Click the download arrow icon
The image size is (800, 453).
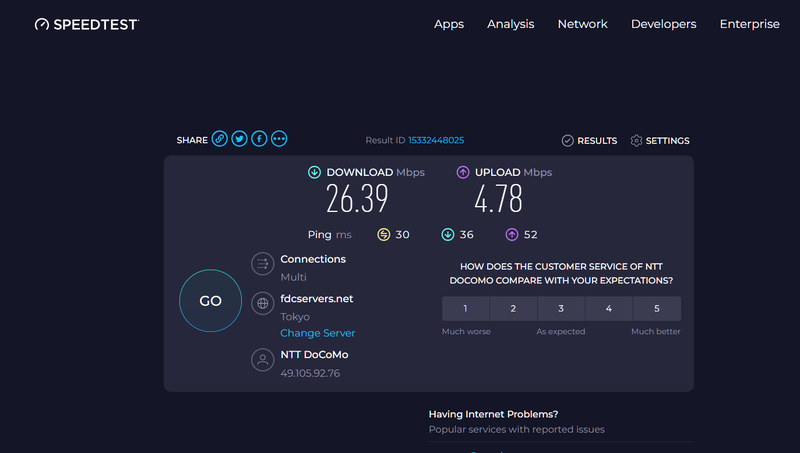(314, 172)
